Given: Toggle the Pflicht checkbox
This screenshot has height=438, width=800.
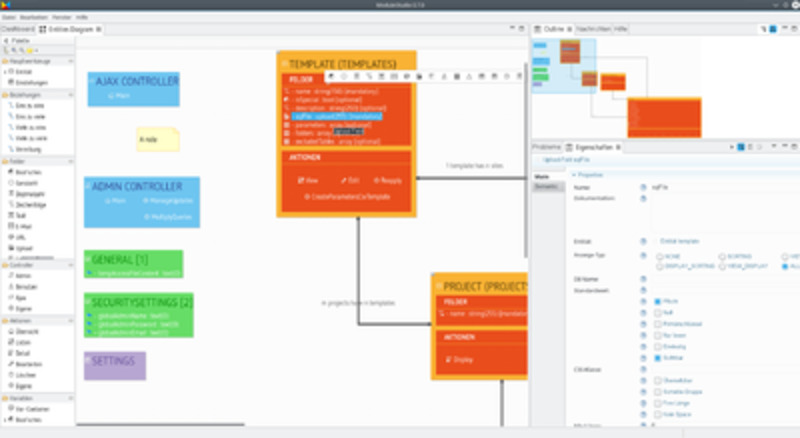Looking at the screenshot, I should pyautogui.click(x=658, y=302).
